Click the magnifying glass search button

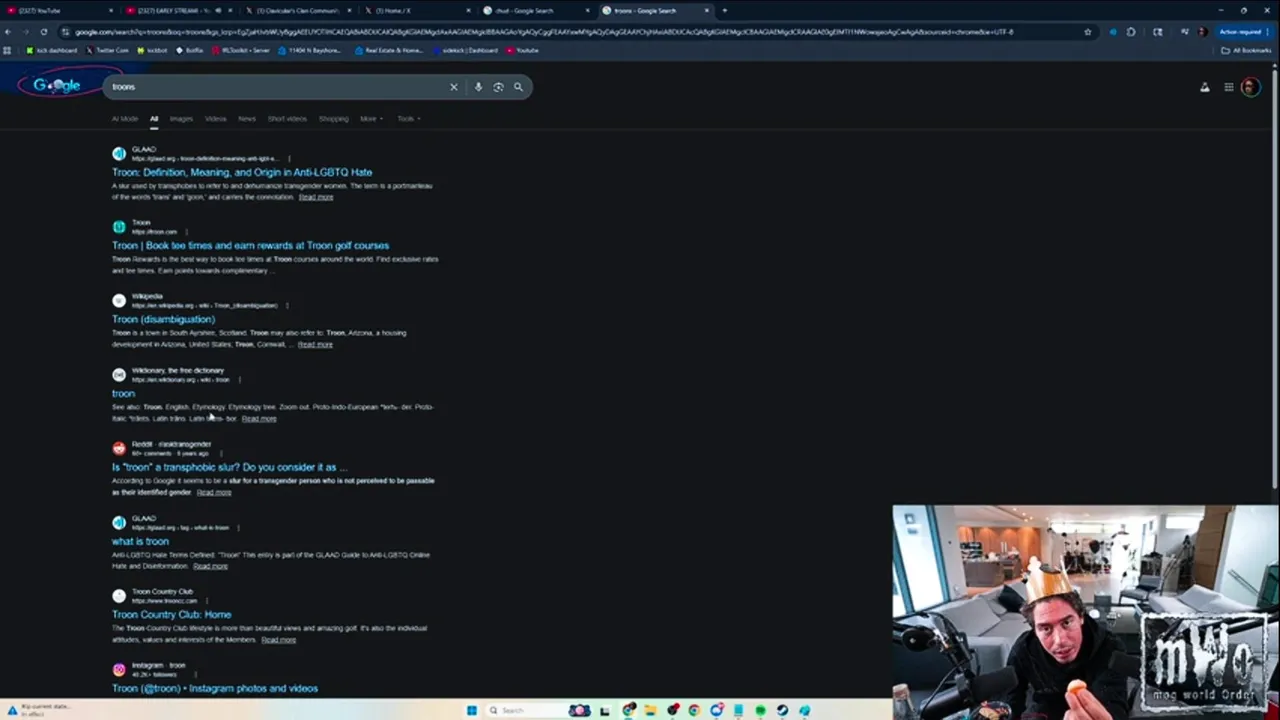pyautogui.click(x=518, y=87)
